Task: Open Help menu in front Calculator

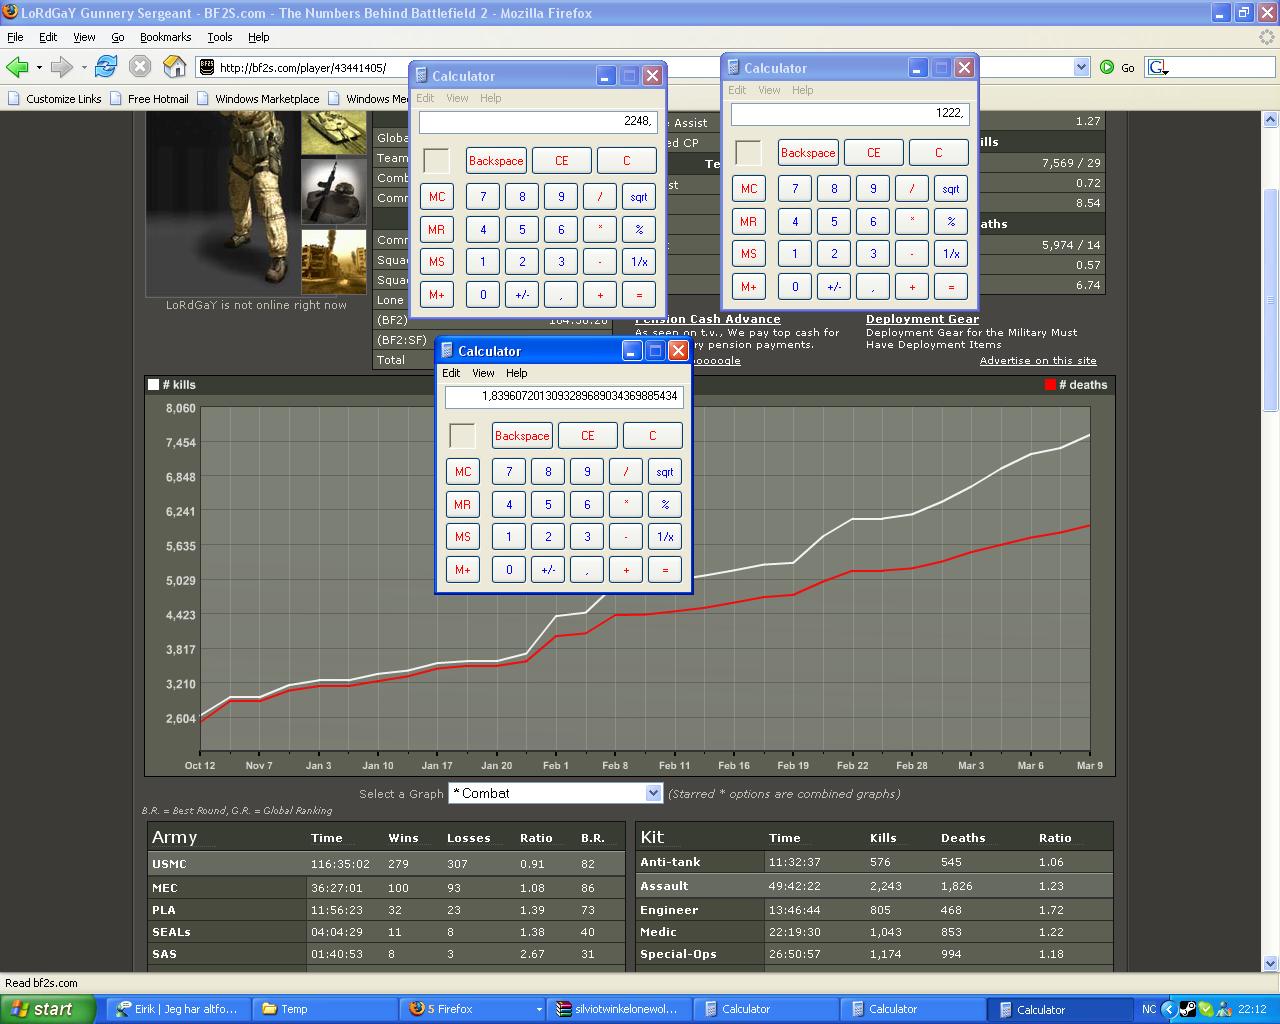Action: [x=516, y=373]
